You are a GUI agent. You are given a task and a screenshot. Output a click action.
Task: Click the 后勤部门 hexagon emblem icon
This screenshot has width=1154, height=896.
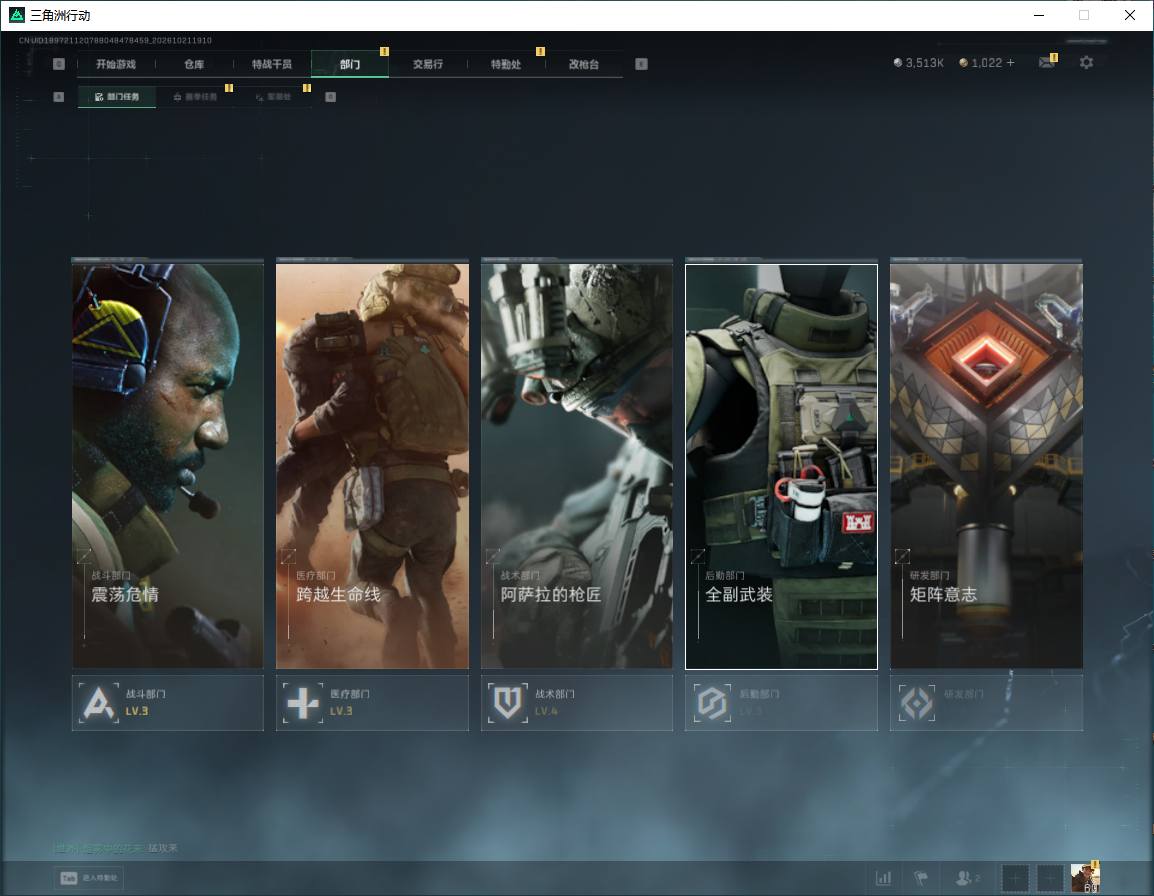coord(712,703)
